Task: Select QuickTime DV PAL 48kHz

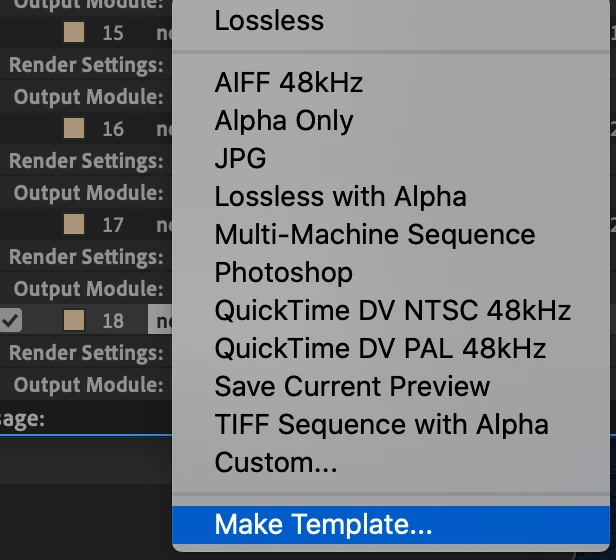Action: click(380, 349)
